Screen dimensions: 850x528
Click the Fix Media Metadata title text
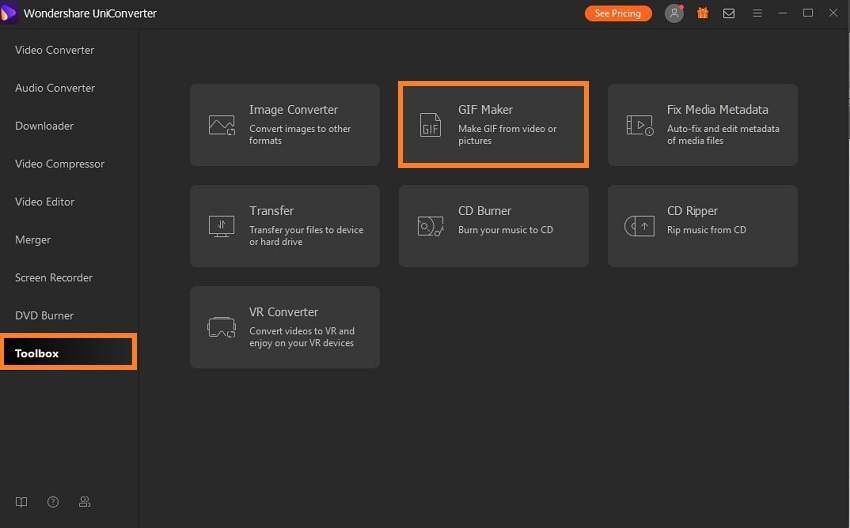717,110
